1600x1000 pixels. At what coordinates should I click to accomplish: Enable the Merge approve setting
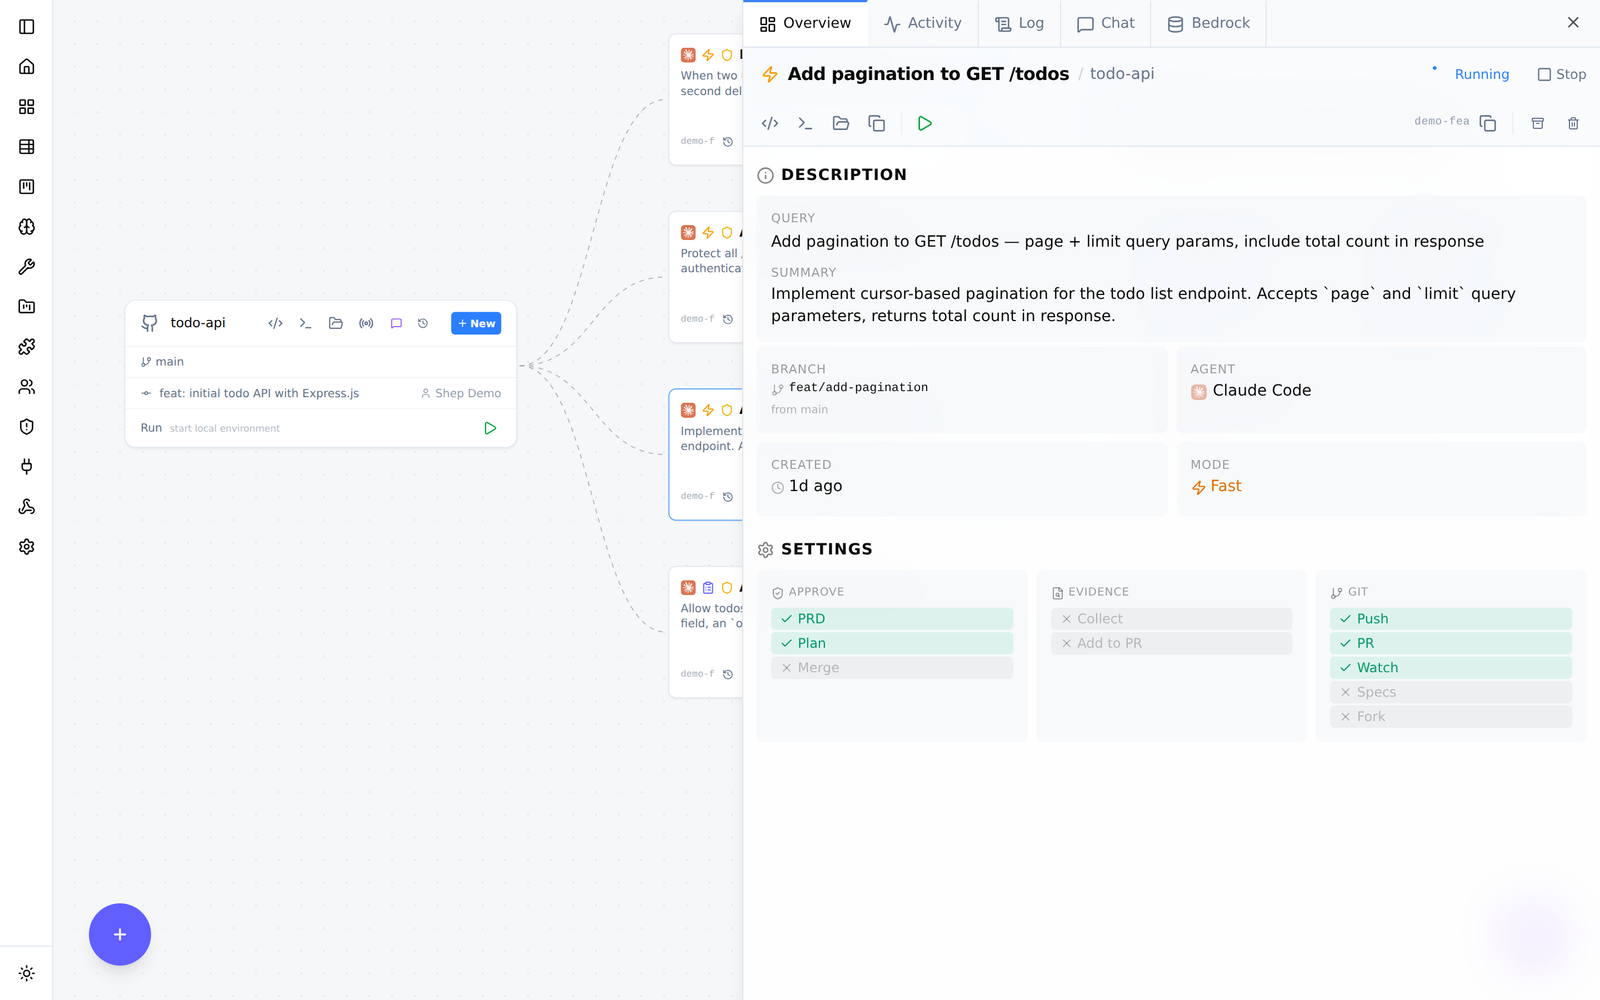[892, 668]
